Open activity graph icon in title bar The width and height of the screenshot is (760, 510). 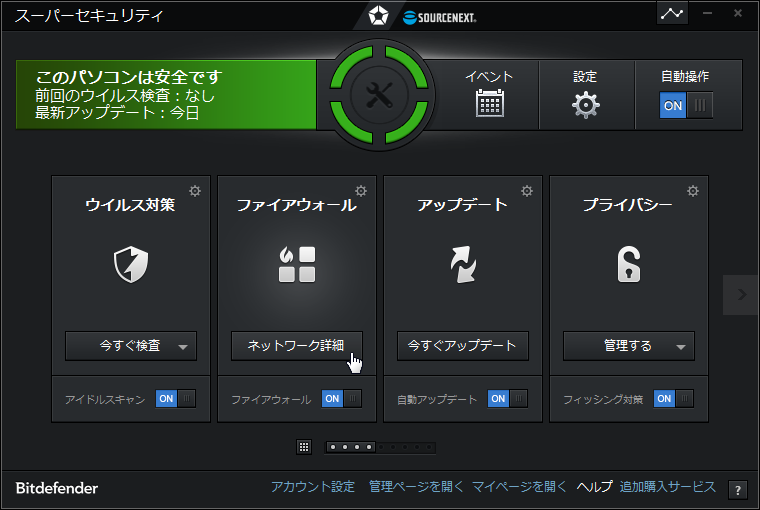(x=672, y=14)
